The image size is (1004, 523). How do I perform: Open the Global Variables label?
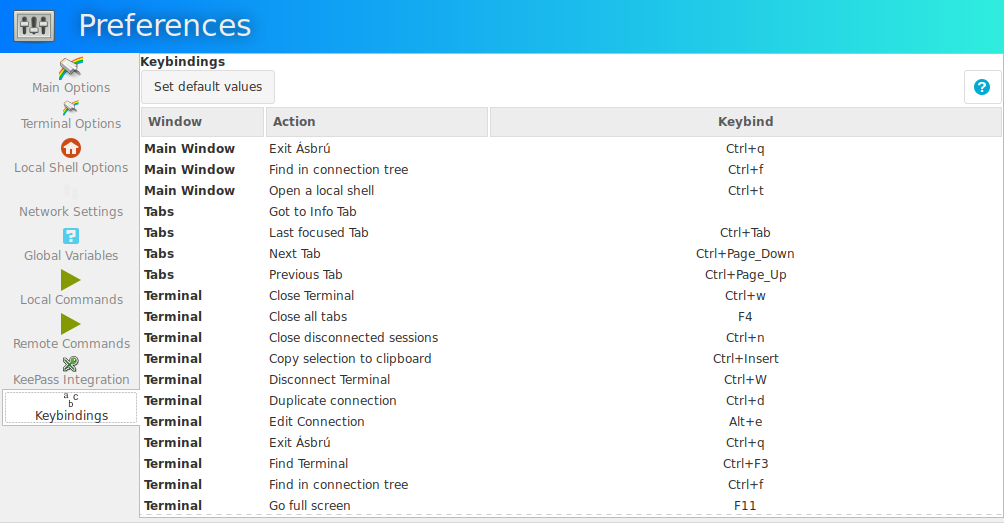[71, 255]
